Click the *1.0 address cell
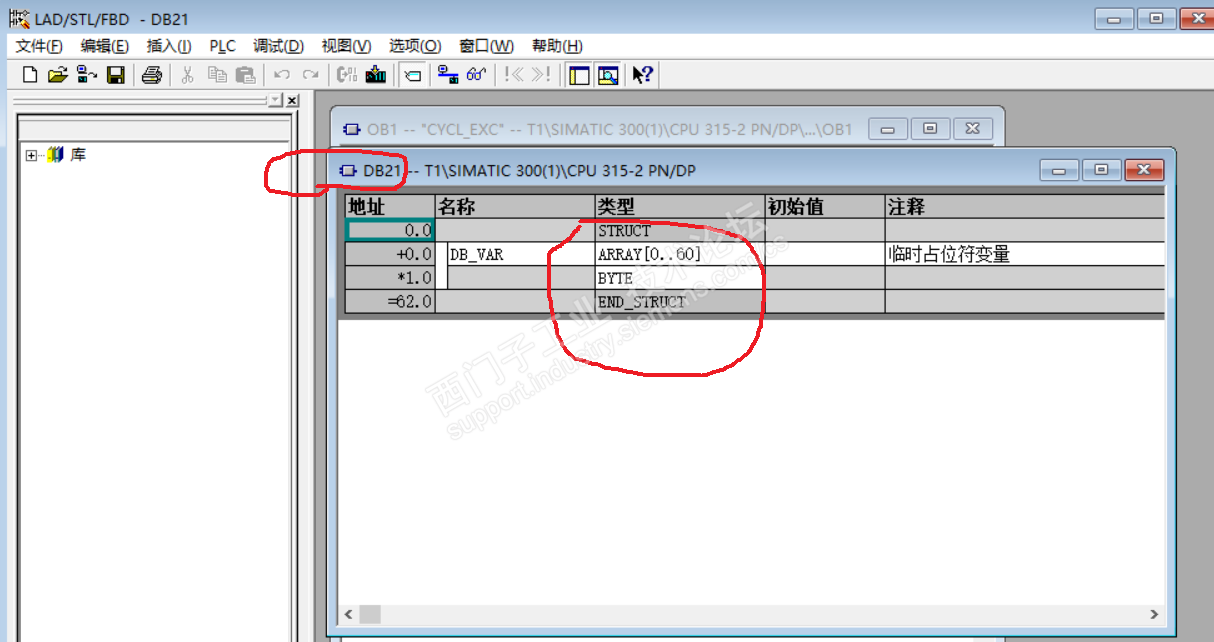Screen dimensions: 1214x642 coord(389,278)
